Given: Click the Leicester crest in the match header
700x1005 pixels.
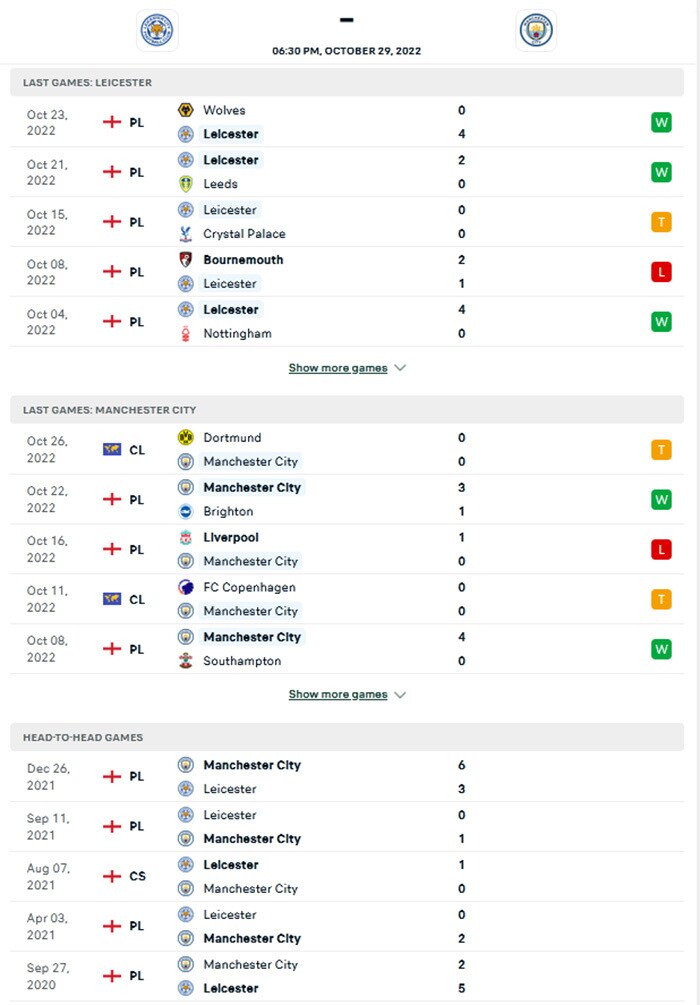Looking at the screenshot, I should click(158, 30).
